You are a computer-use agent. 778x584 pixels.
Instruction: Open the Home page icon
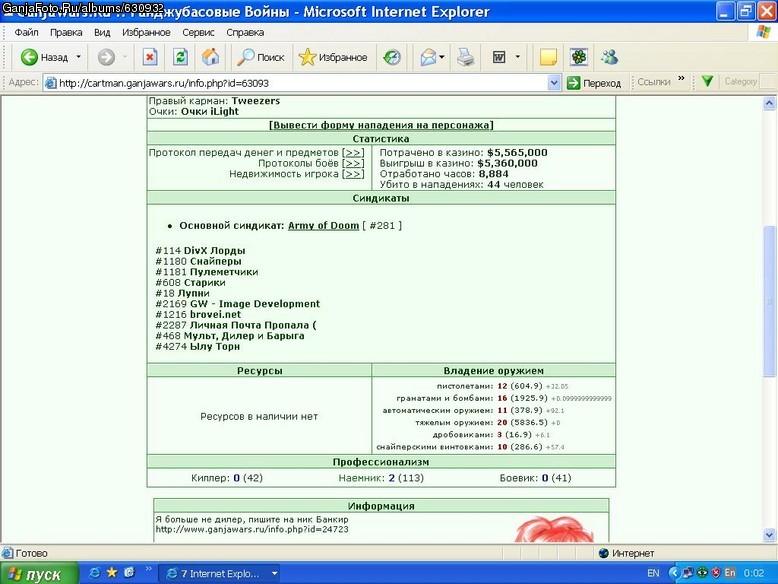point(210,58)
